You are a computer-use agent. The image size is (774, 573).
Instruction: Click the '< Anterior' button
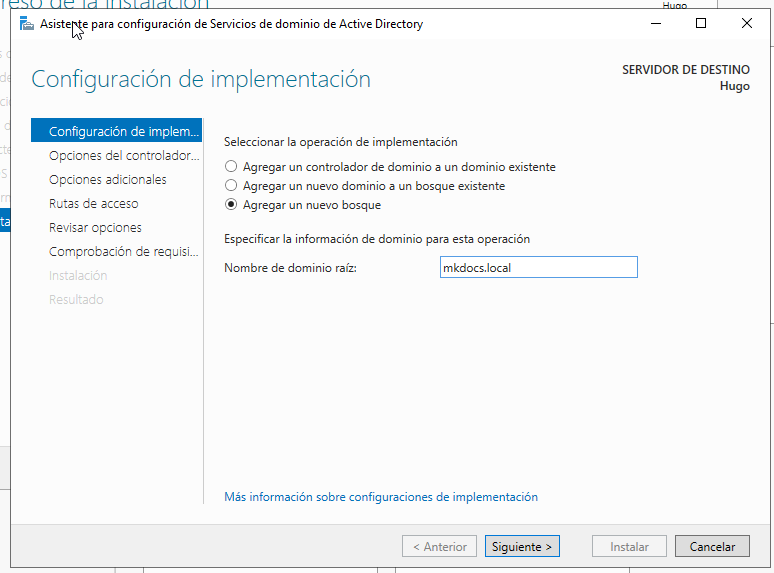(x=439, y=546)
